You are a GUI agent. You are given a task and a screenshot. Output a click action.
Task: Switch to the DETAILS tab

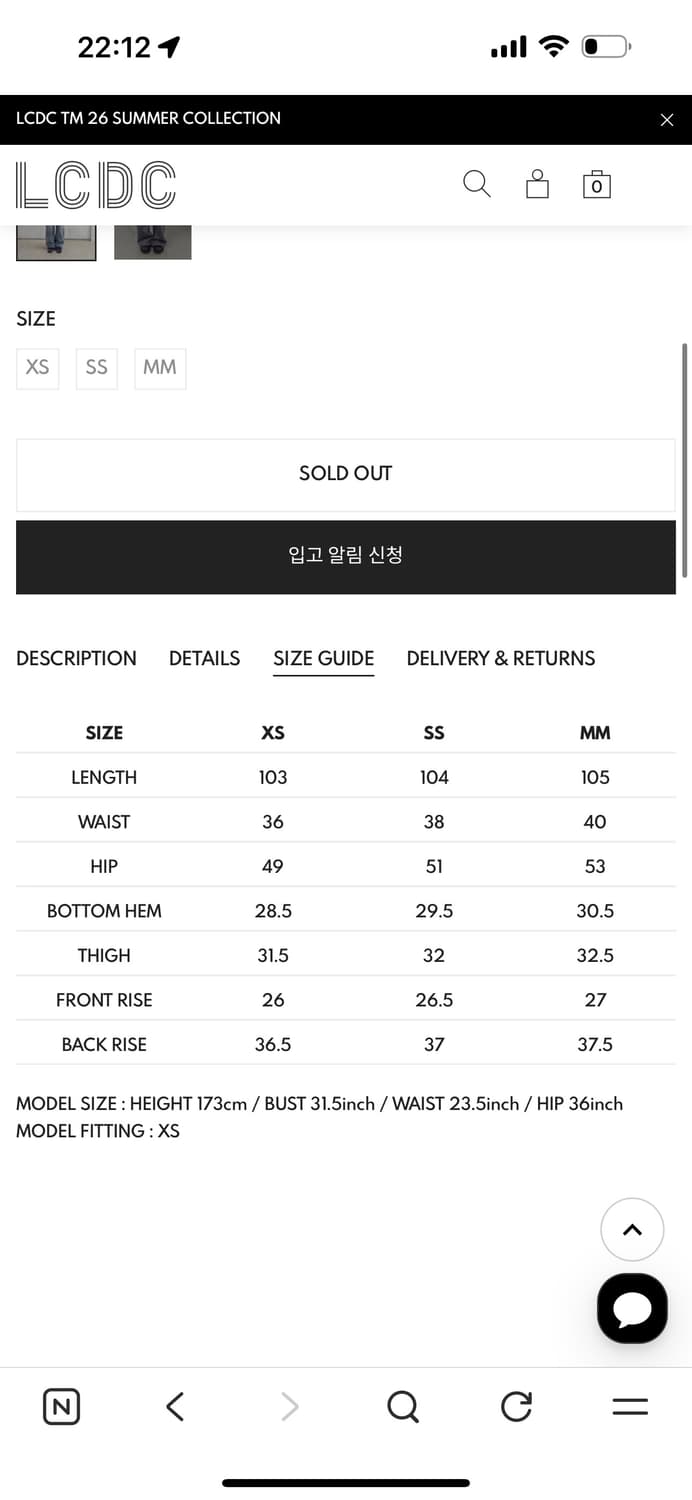pyautogui.click(x=204, y=658)
